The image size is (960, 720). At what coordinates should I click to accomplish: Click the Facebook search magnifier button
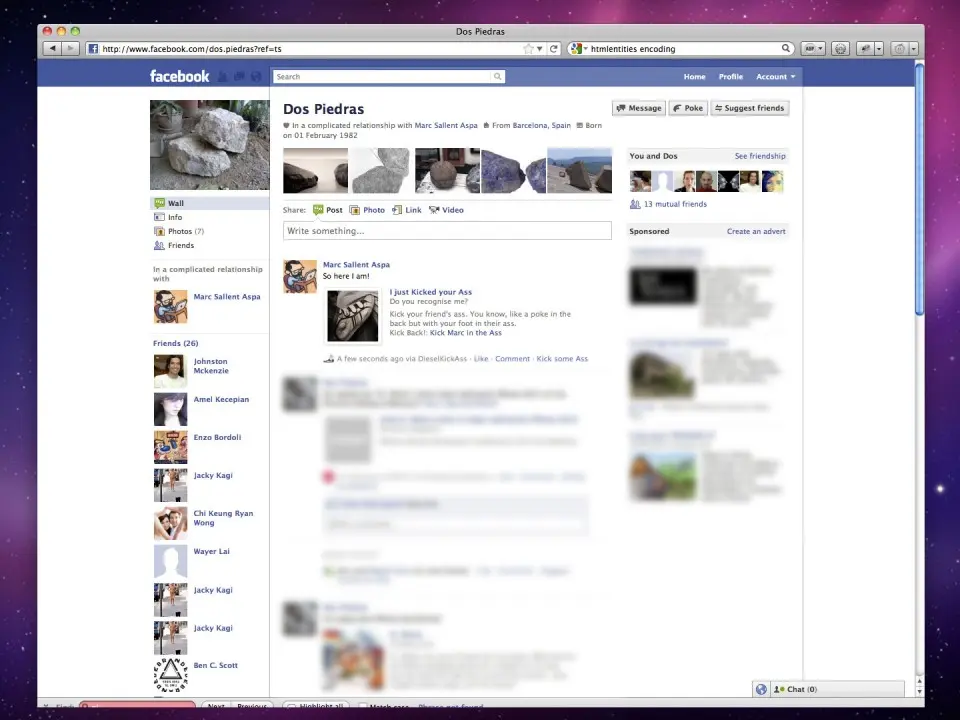click(498, 77)
